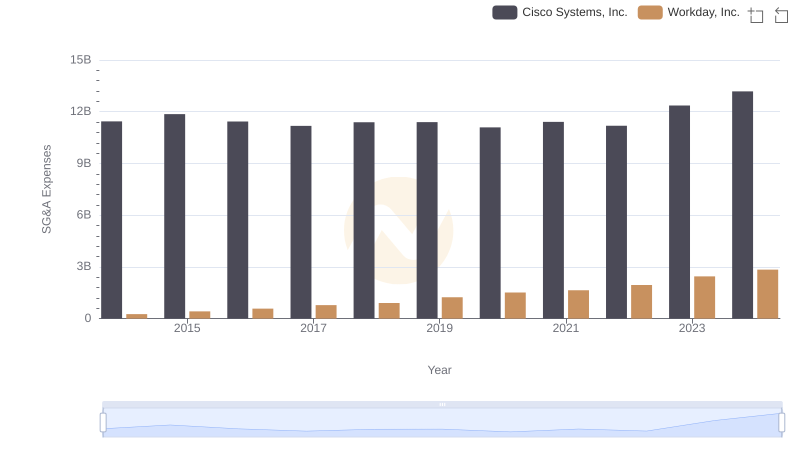Click the Cisco bar for 2021
The height and width of the screenshot is (461, 800).
point(554,220)
